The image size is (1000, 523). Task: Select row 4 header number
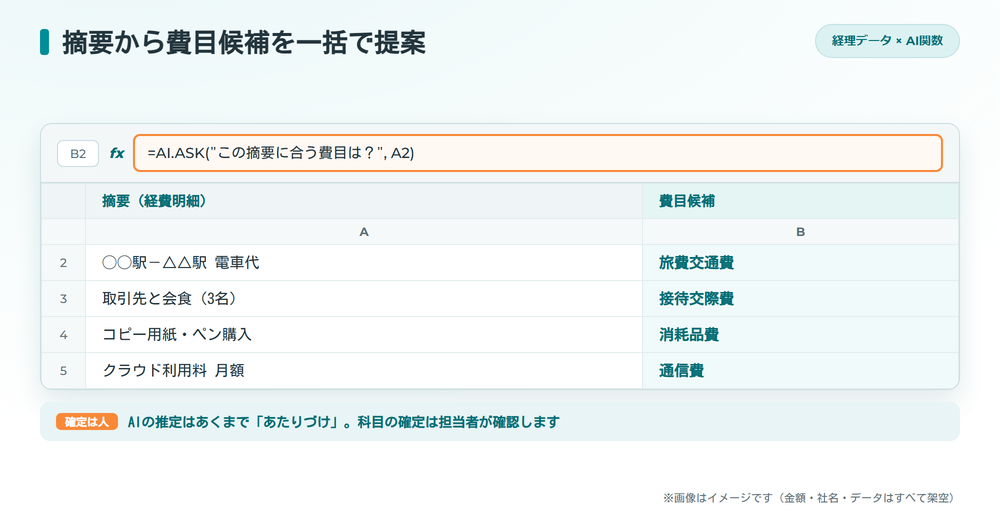(x=63, y=335)
